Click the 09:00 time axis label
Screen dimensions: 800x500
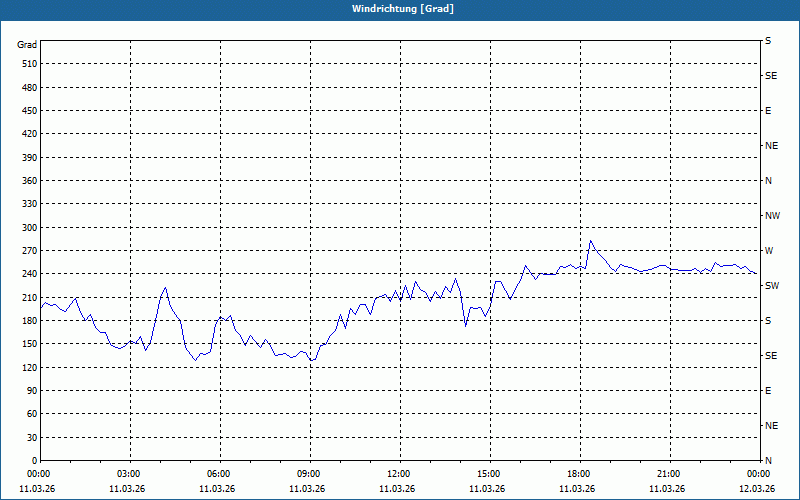[x=309, y=474]
